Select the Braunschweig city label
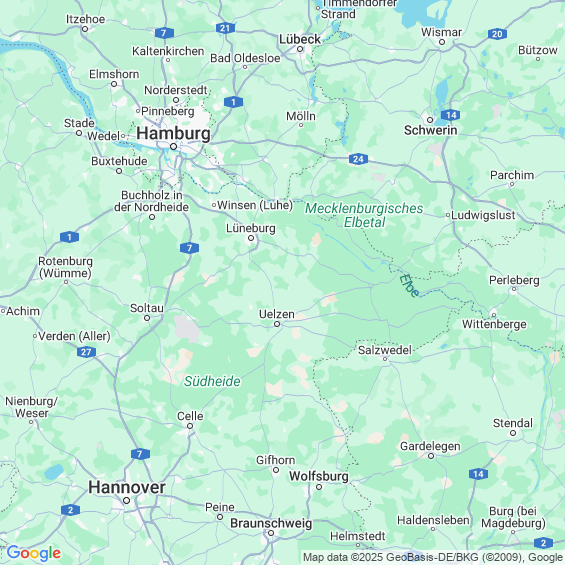The width and height of the screenshot is (565, 565). click(x=271, y=523)
